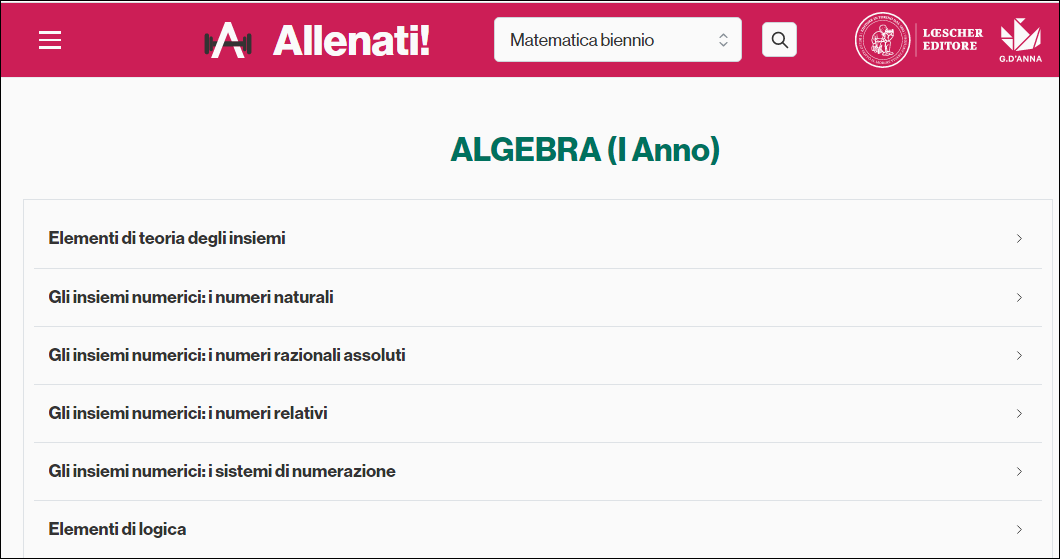The height and width of the screenshot is (559, 1060).
Task: Open Gli insiemi numerici: i numeri relativi
Action: [x=188, y=413]
